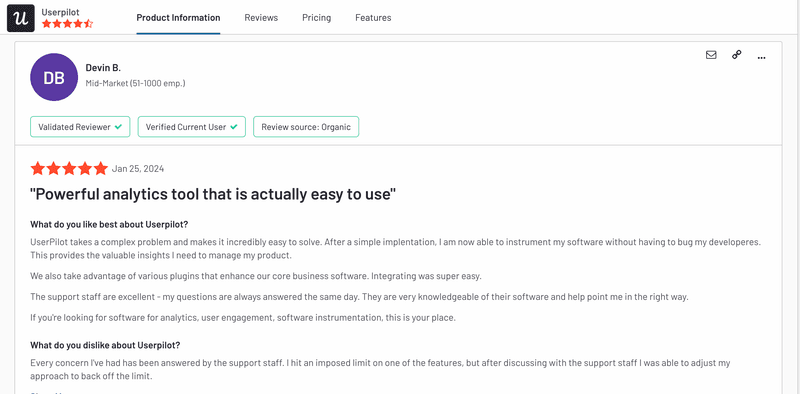This screenshot has width=800, height=394.
Task: Switch to the Pricing tab
Action: point(316,18)
